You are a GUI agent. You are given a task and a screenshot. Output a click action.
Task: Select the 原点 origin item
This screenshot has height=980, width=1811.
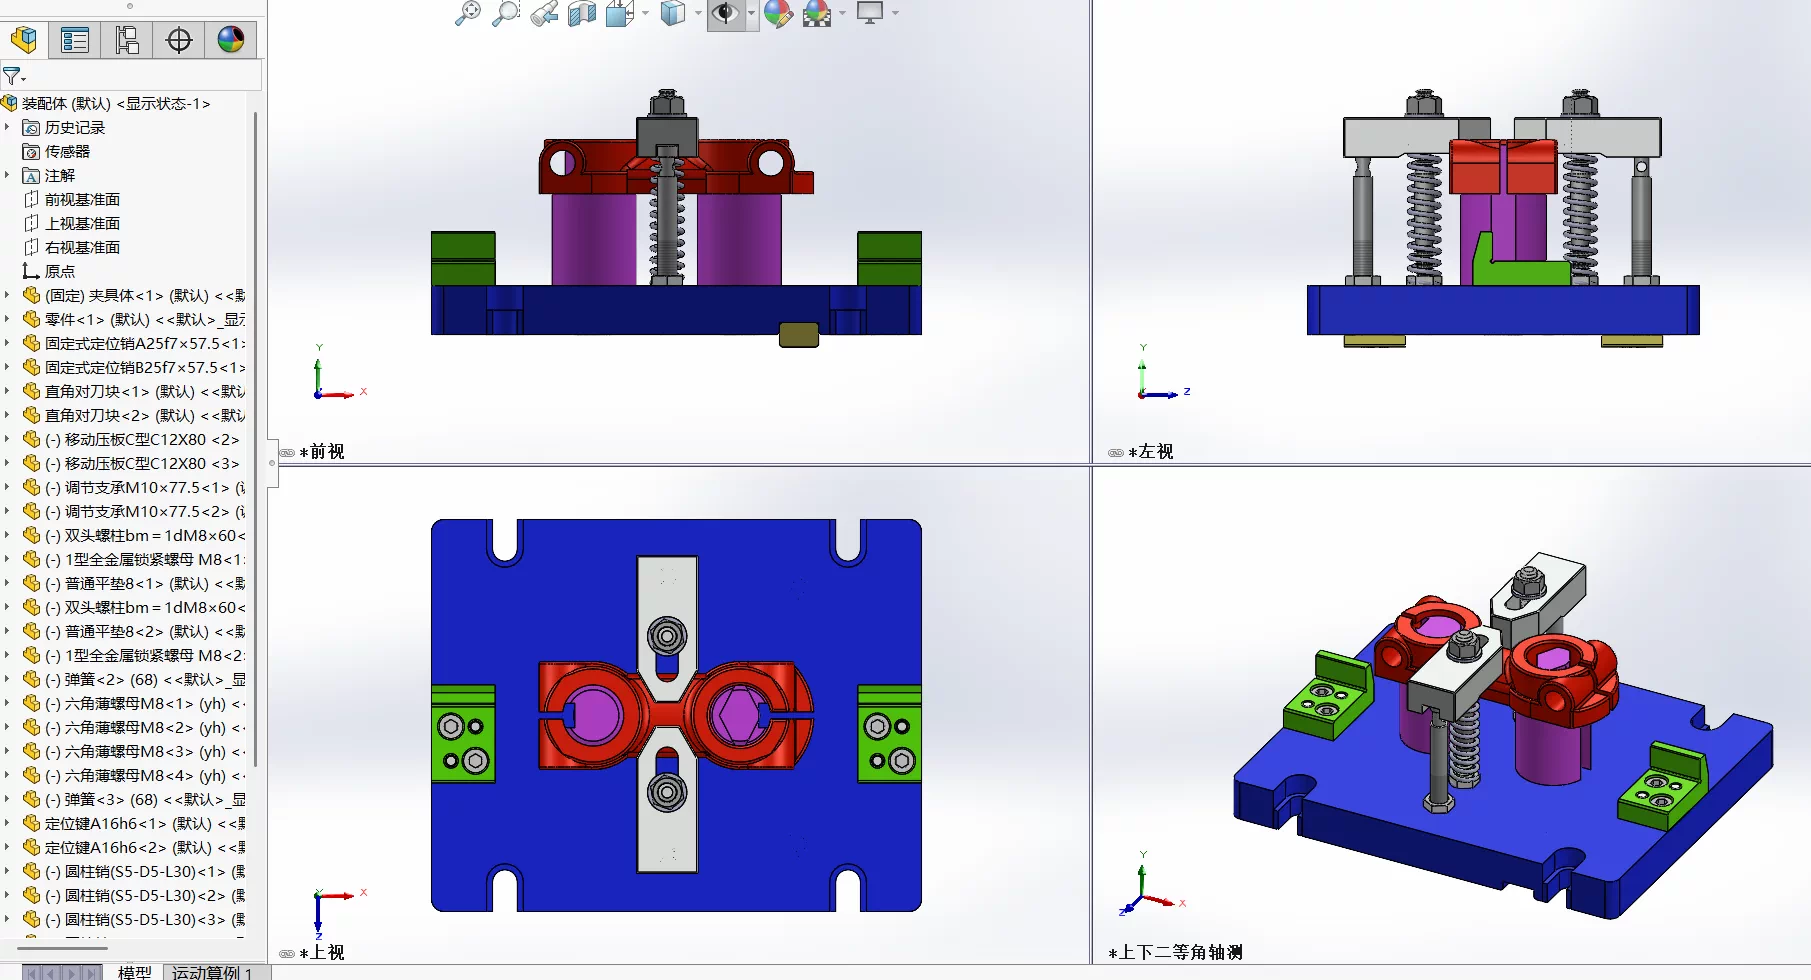(49, 271)
